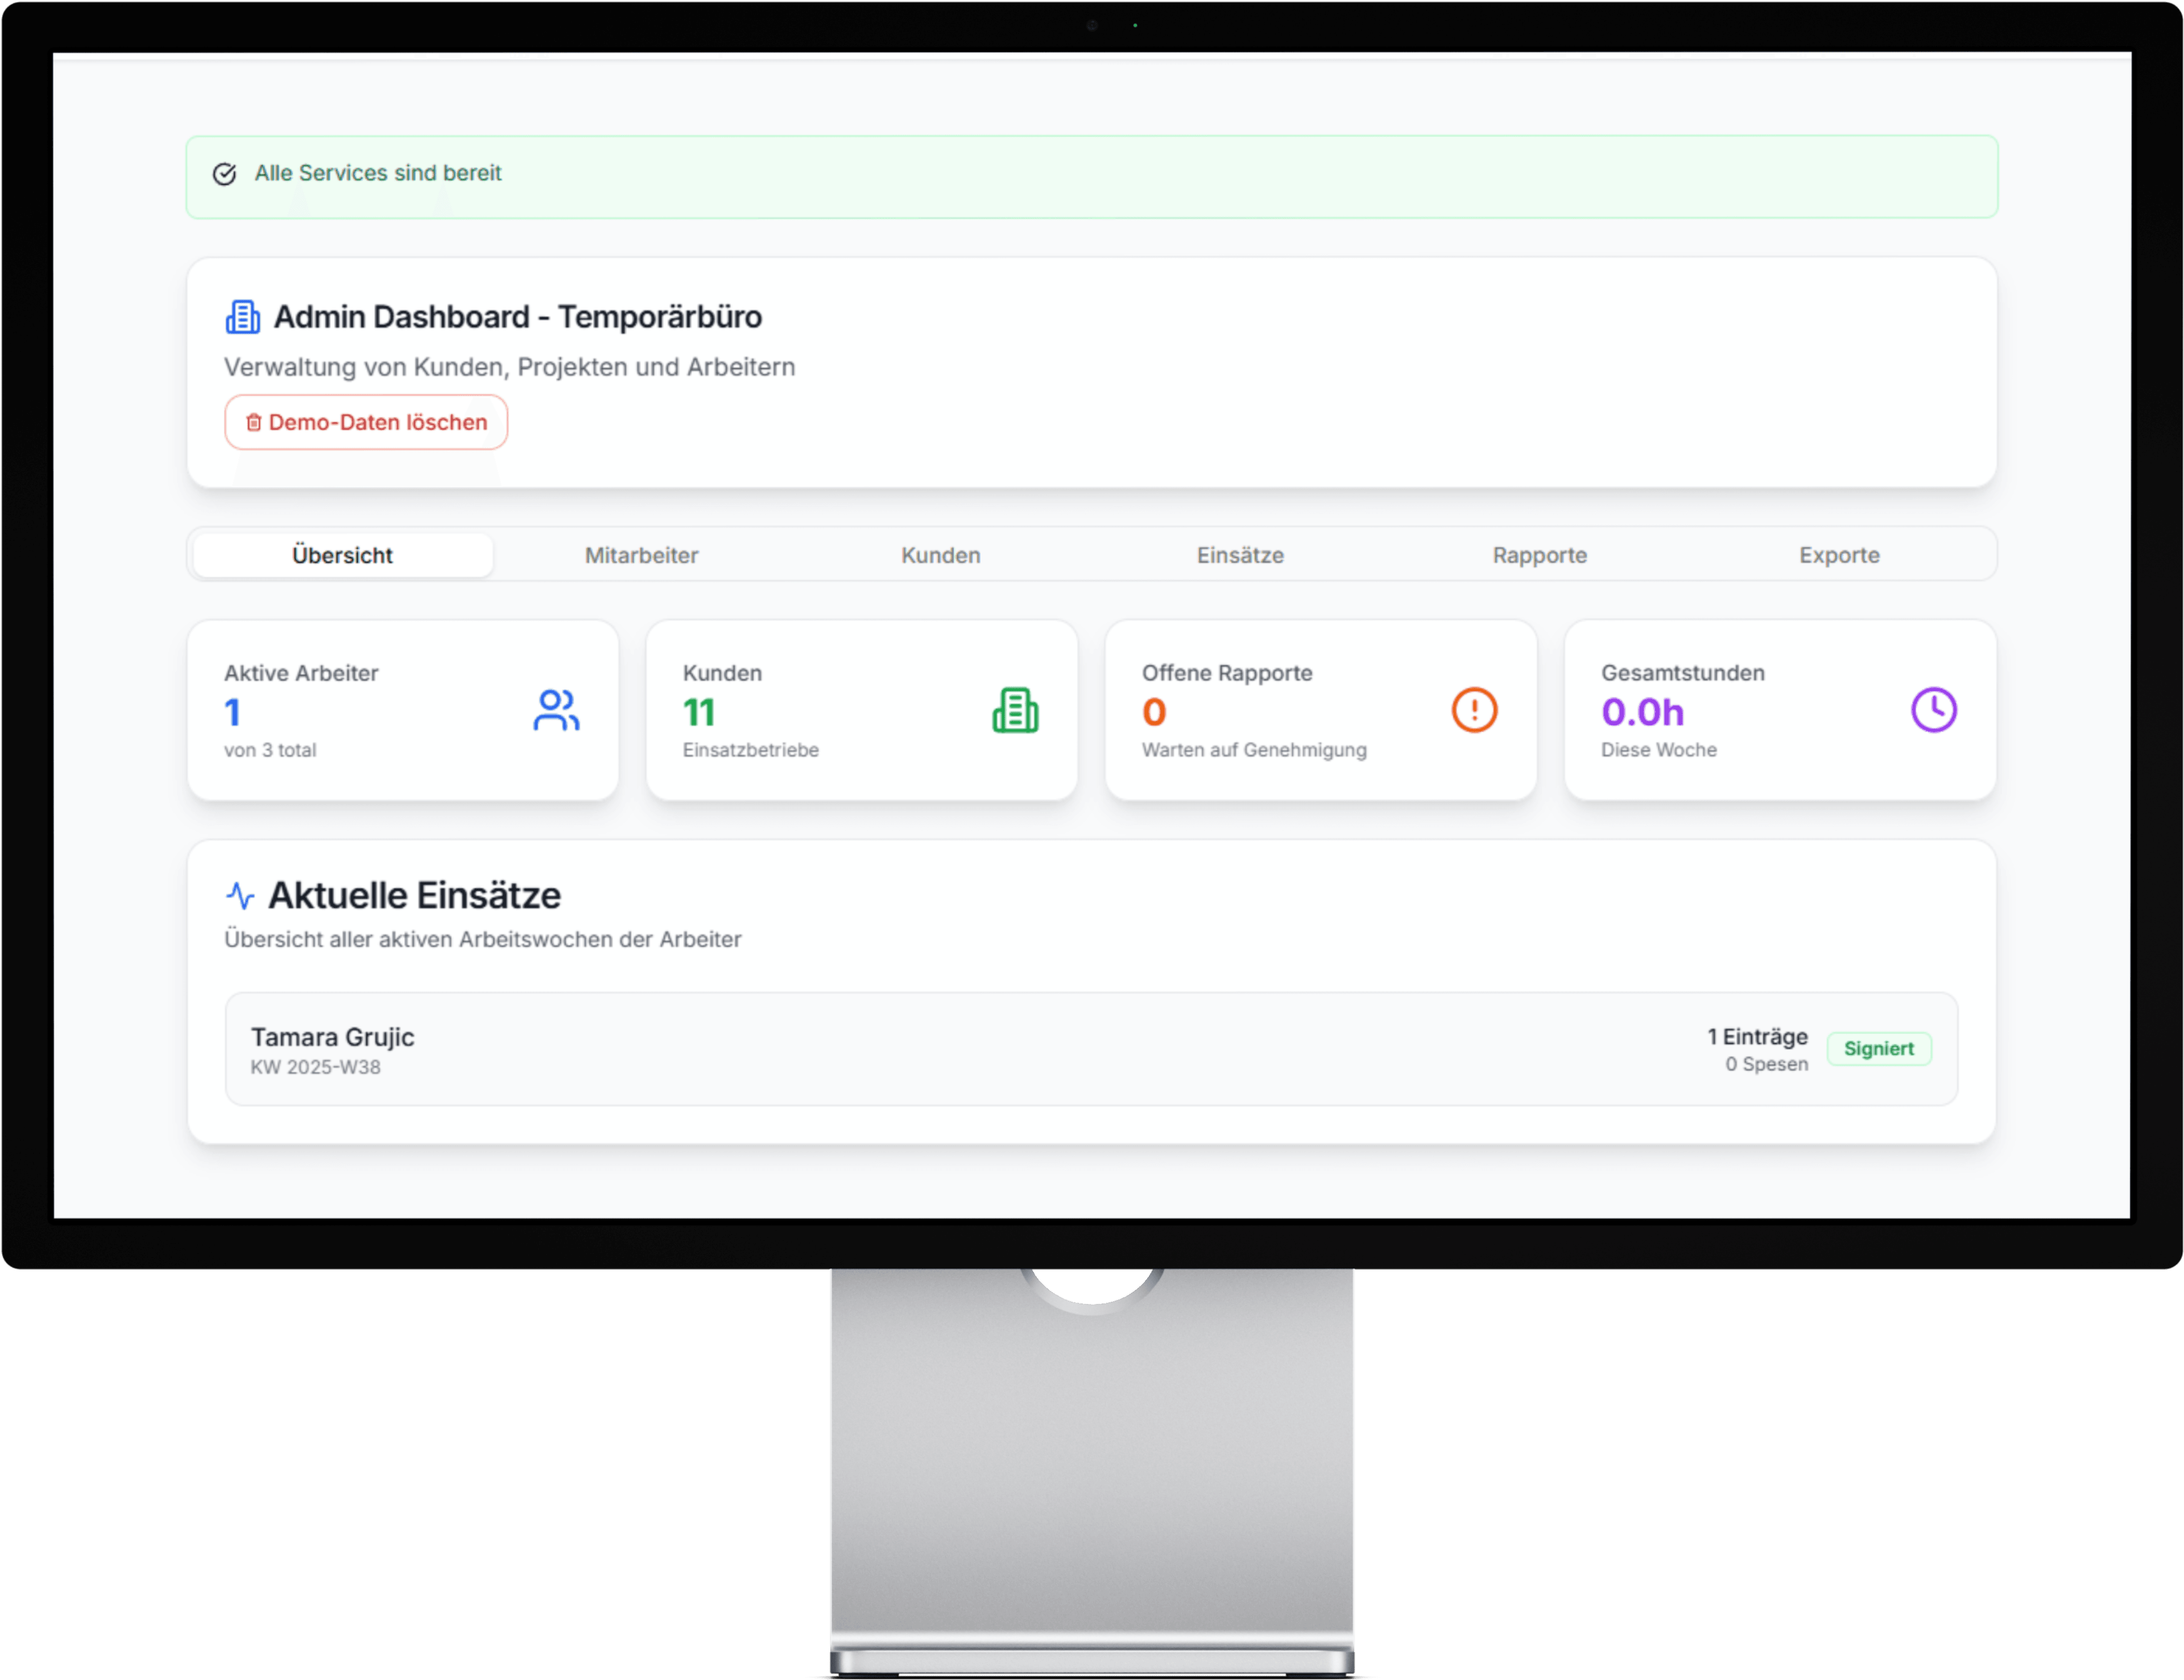Screen dimensions: 2184x1680
Task: Click the activity pulse icon by Aktuelle Einsätze
Action: (240, 895)
